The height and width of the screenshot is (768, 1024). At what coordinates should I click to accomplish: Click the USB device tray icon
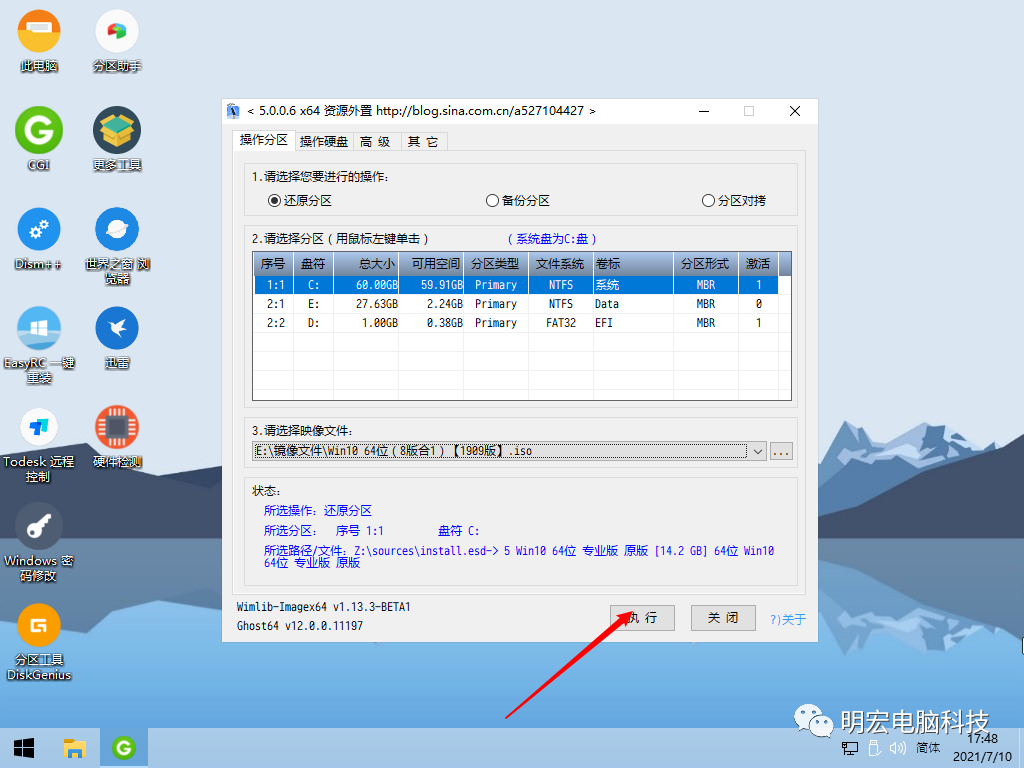tap(874, 748)
